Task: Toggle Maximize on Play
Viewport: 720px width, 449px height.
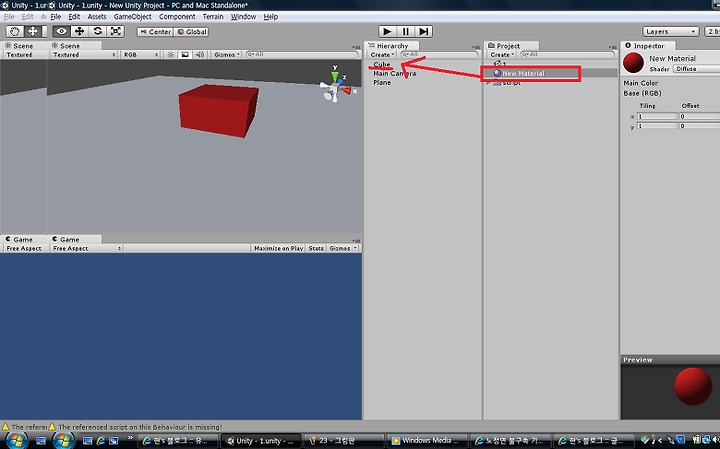Action: pyautogui.click(x=278, y=248)
